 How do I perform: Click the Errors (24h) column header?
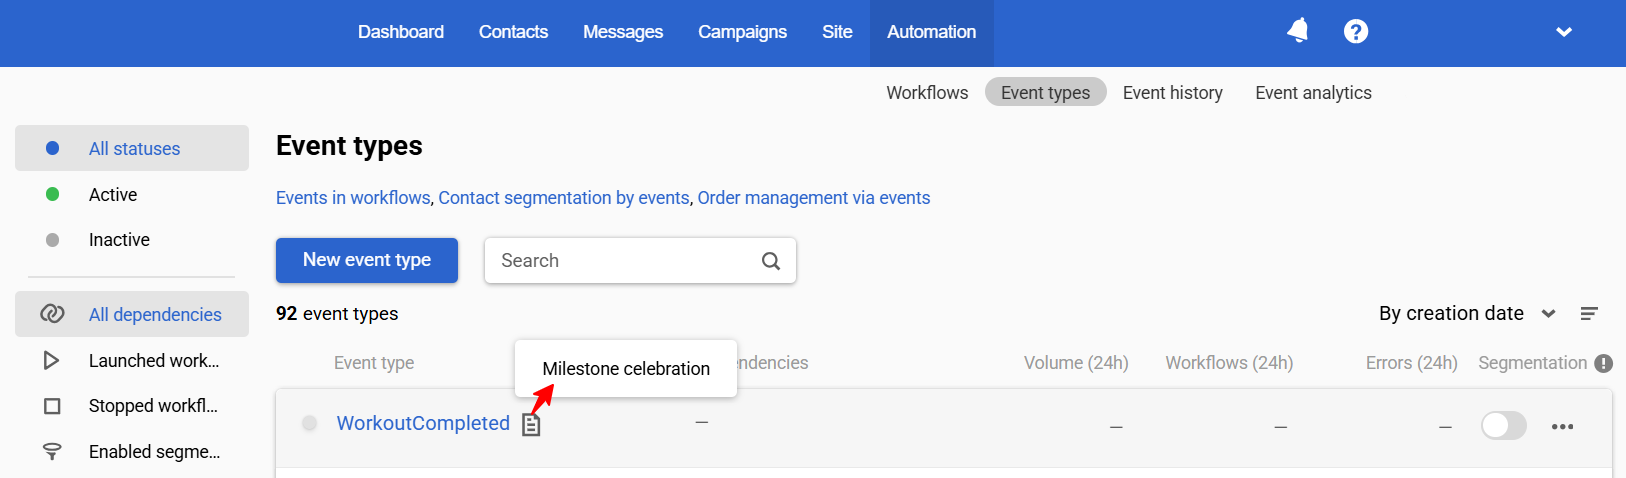(1412, 363)
